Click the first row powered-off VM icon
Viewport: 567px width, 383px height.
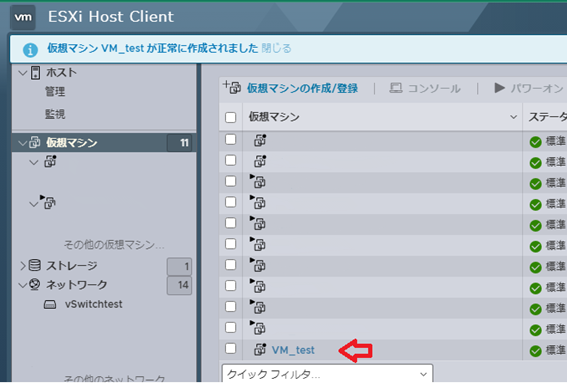tap(260, 140)
